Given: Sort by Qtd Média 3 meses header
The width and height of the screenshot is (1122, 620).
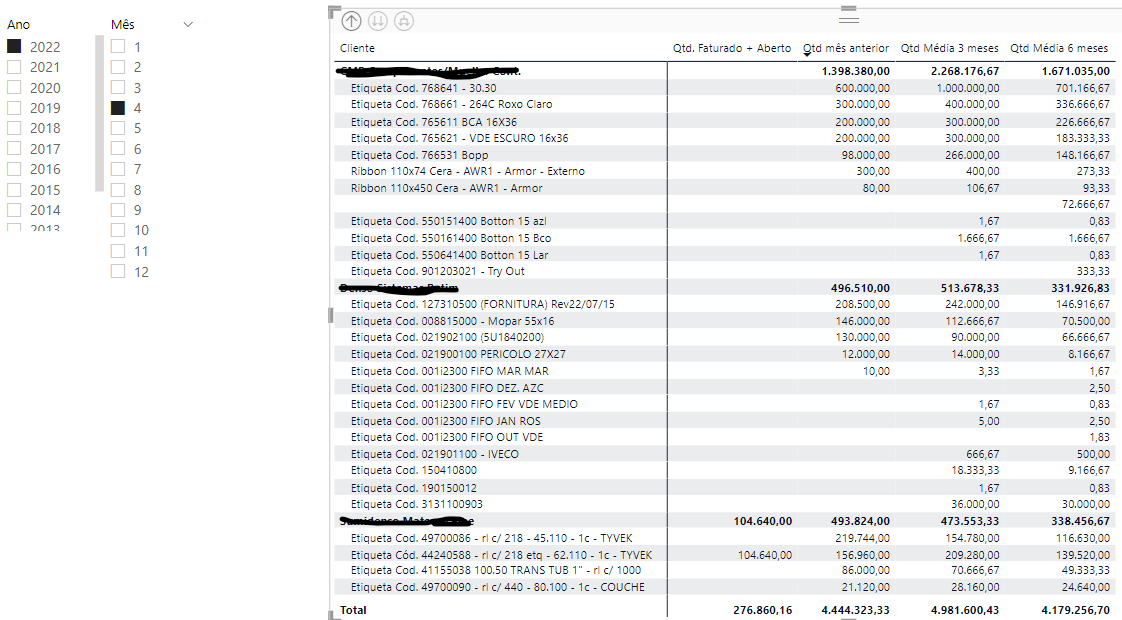Looking at the screenshot, I should pyautogui.click(x=950, y=48).
